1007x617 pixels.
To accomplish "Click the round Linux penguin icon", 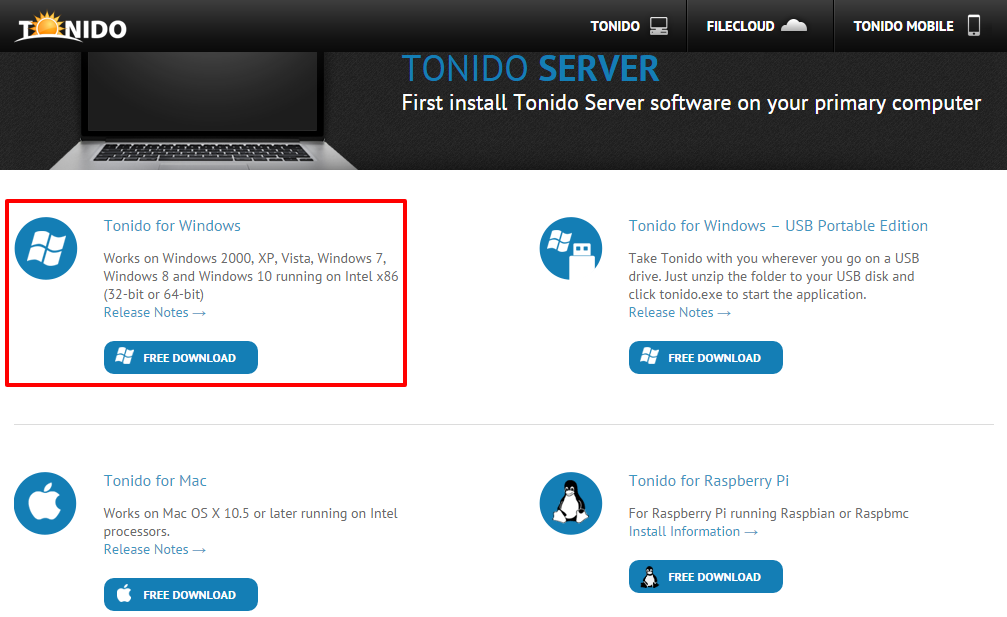I will (x=570, y=503).
